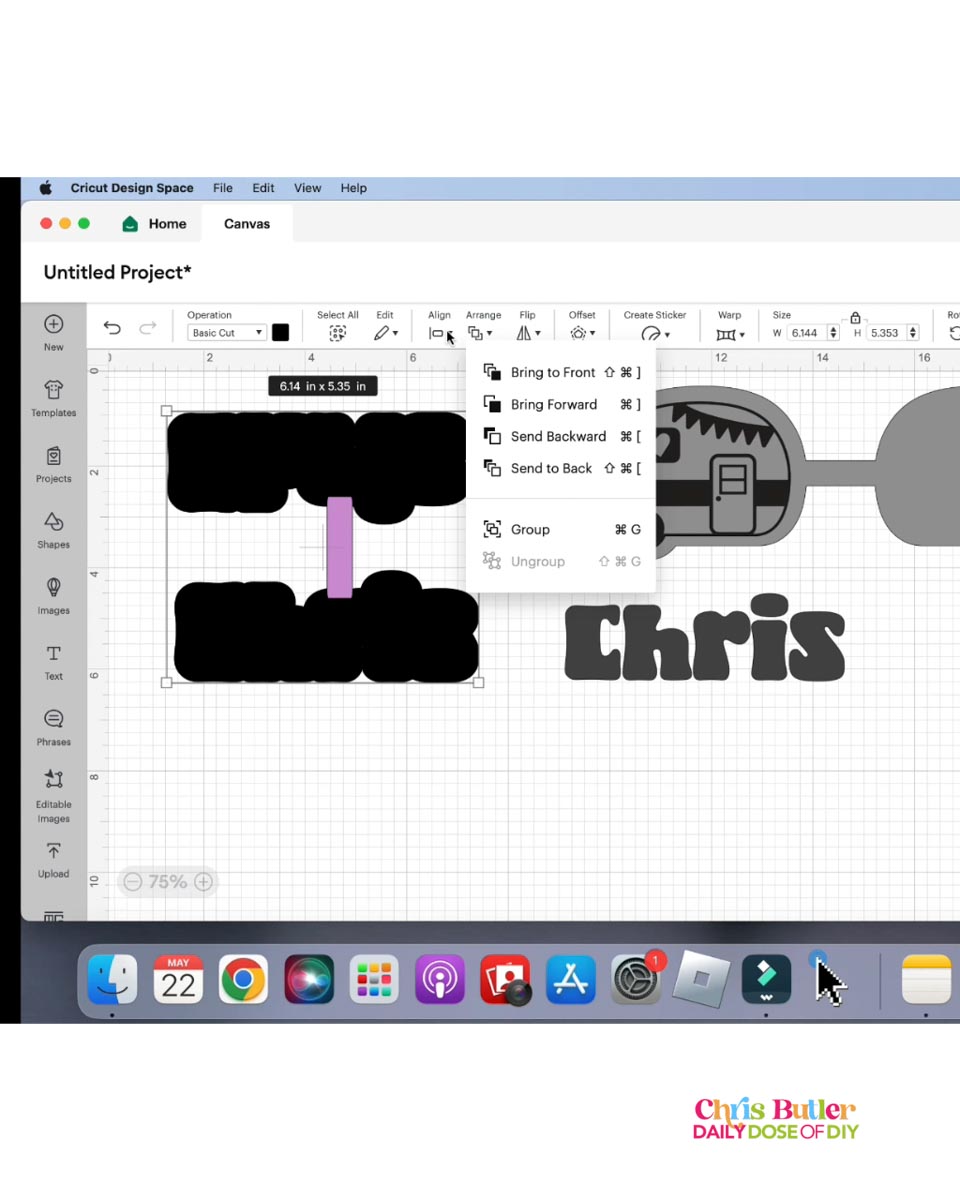Open the Edit pencil tool
Screen dimensions: 960x1200
coord(381,333)
